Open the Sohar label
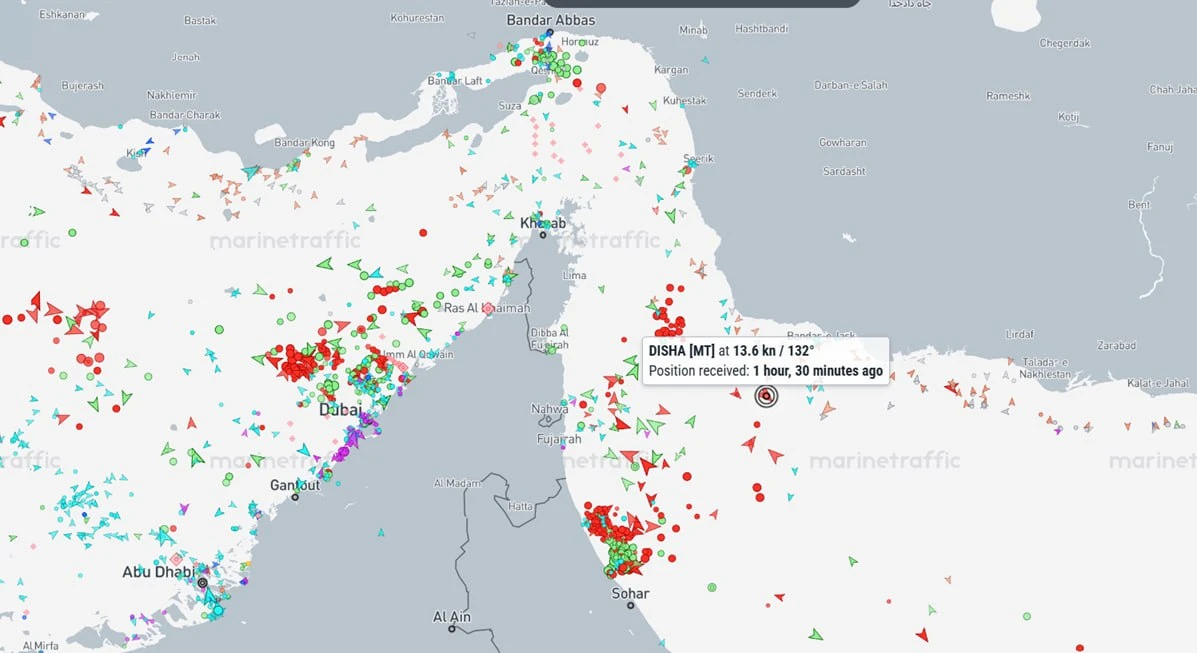Image resolution: width=1197 pixels, height=653 pixels. [631, 593]
